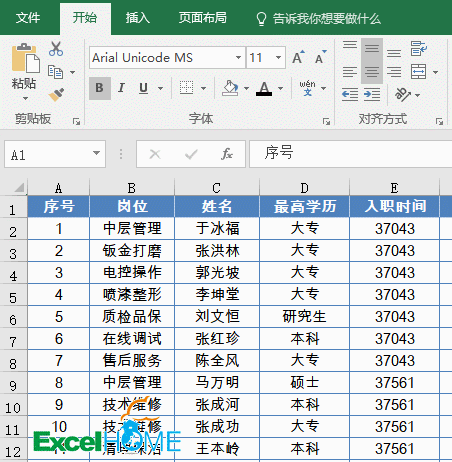Click cancel X in formula bar
This screenshot has width=452, height=462.
(155, 154)
